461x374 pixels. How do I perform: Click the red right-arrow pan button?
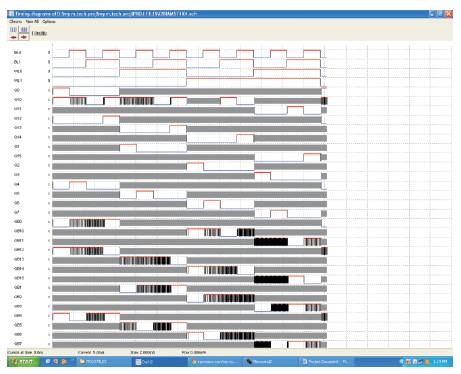tap(24, 37)
